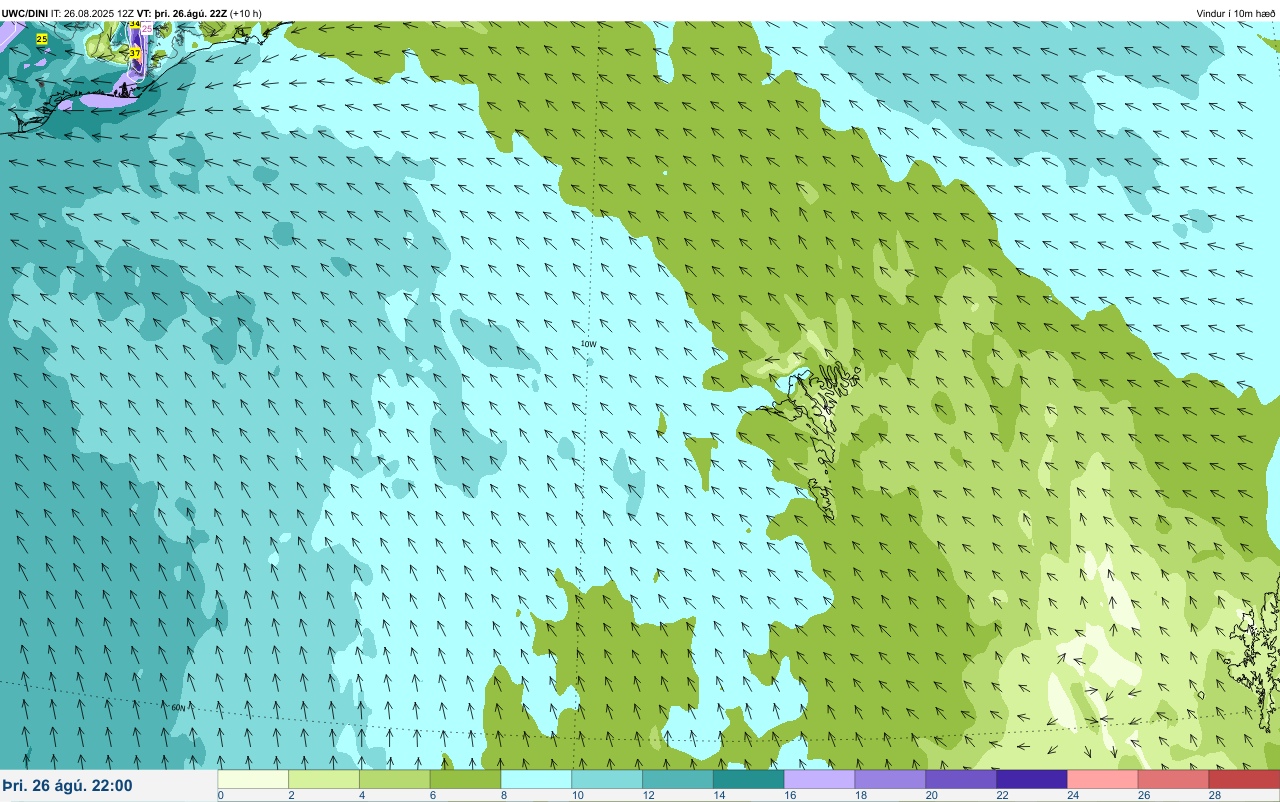
Task: Click the 12–14 m/s teal legend swatch
Action: click(678, 779)
